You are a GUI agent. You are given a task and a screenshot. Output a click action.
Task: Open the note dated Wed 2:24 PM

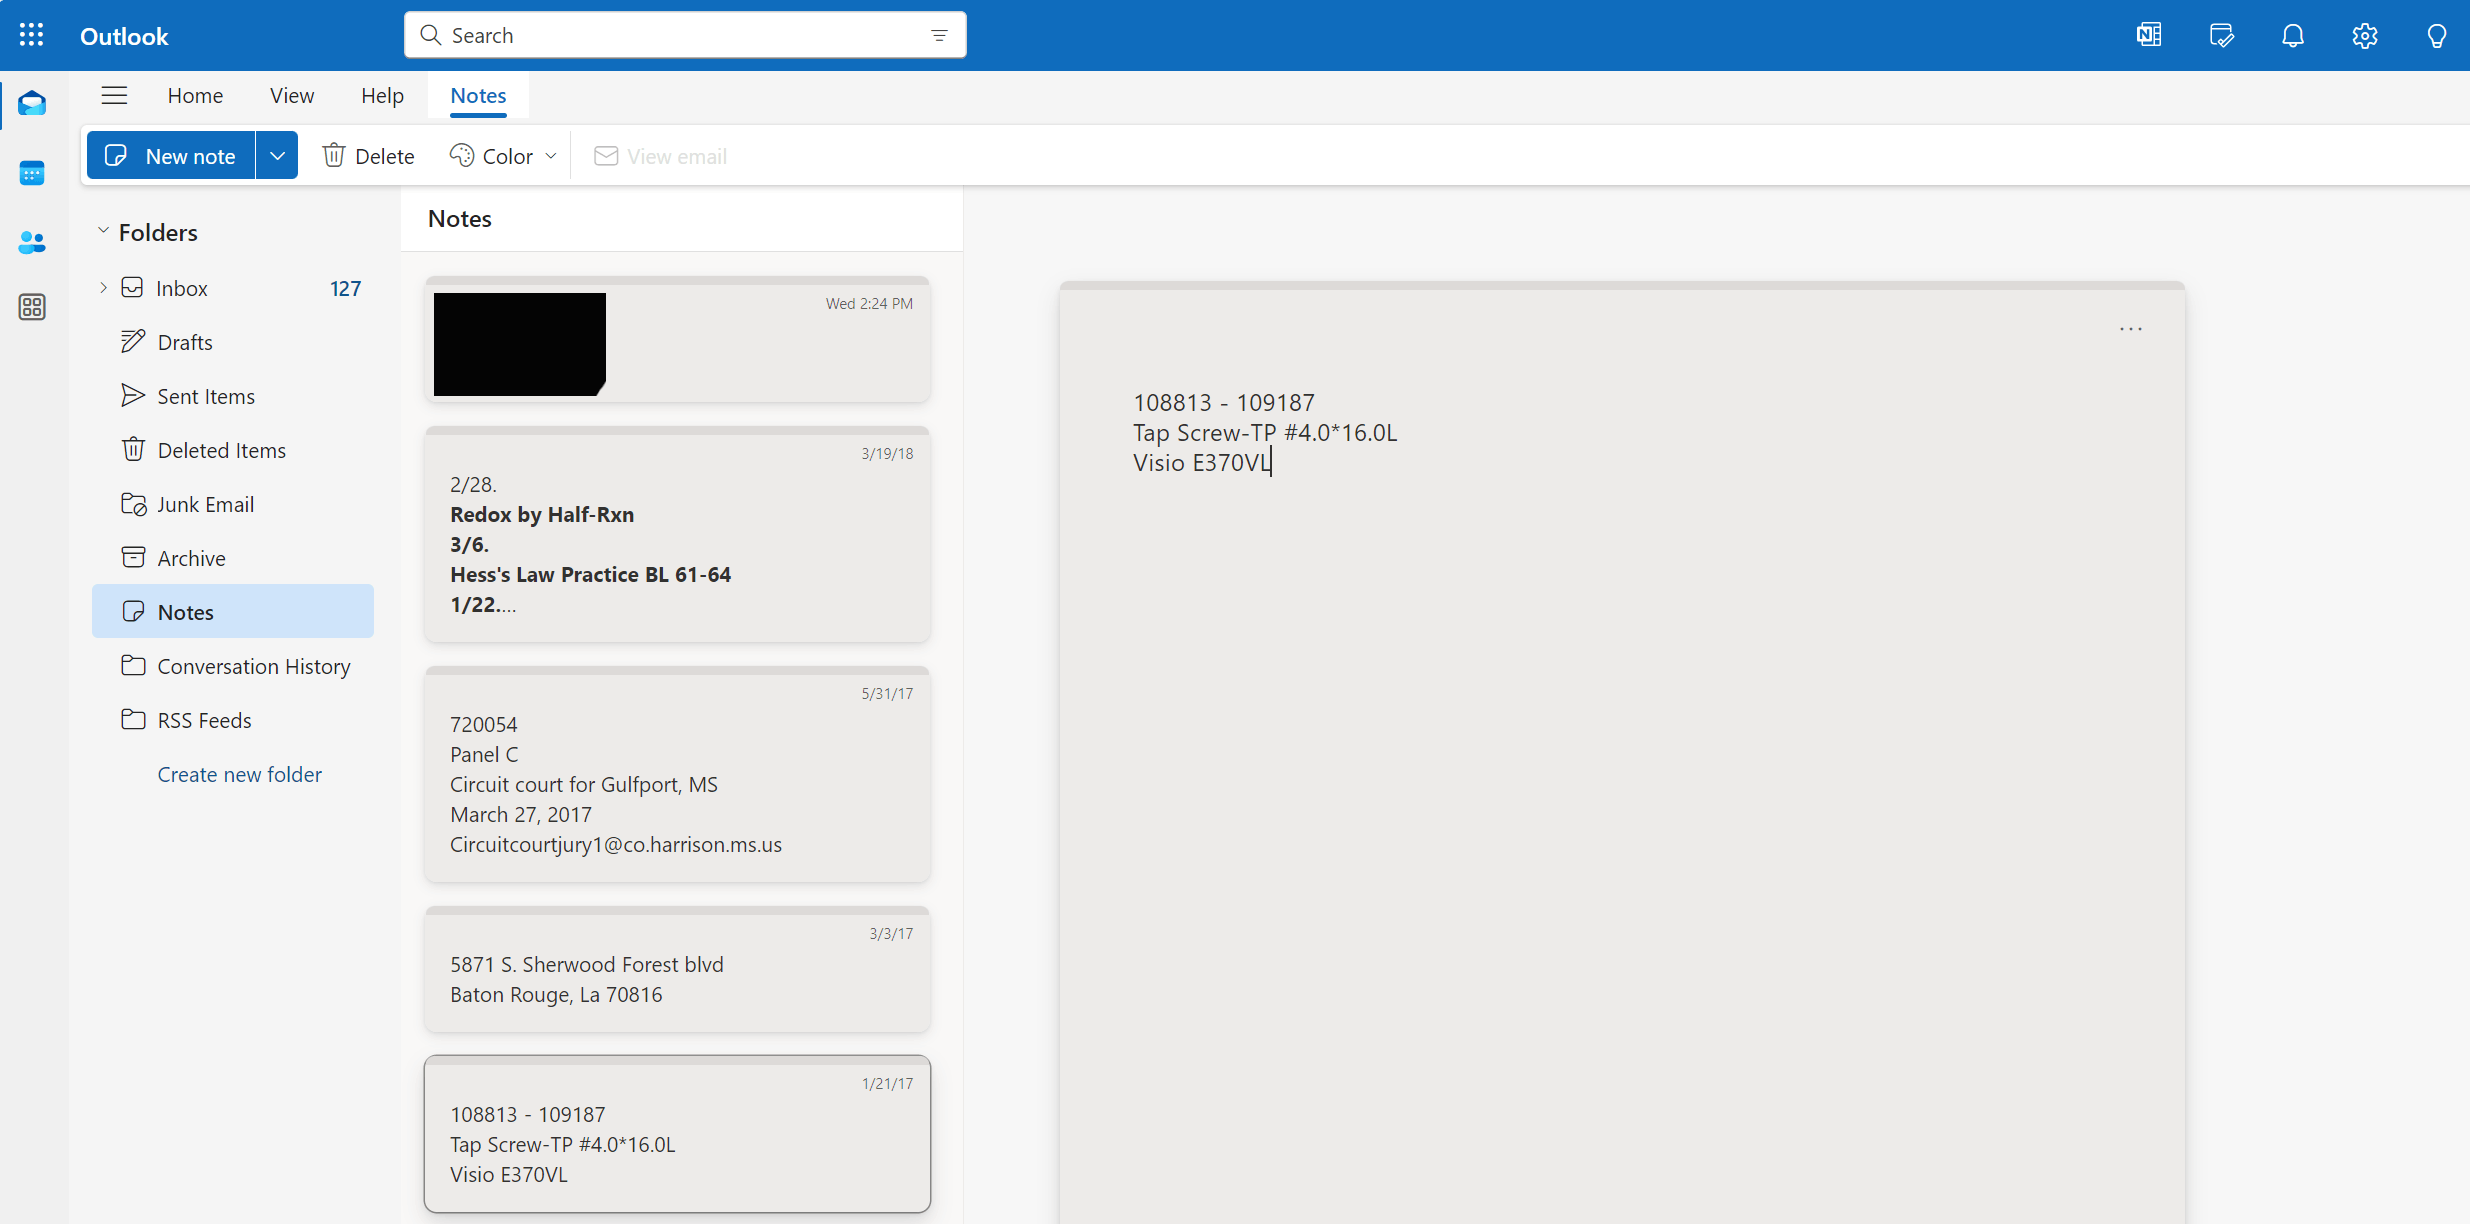click(x=677, y=339)
